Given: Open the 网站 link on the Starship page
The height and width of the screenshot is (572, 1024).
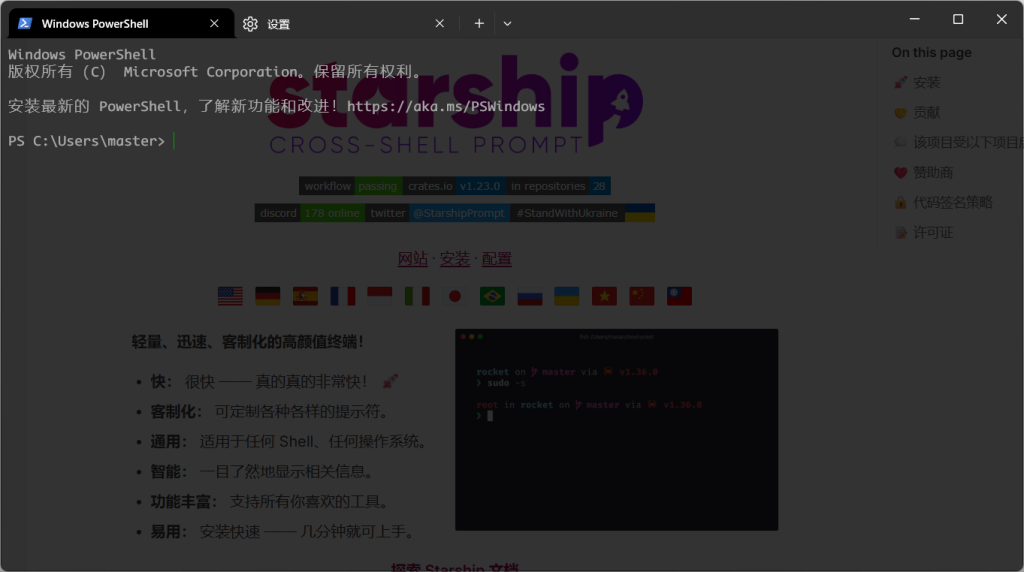Looking at the screenshot, I should click(x=413, y=259).
